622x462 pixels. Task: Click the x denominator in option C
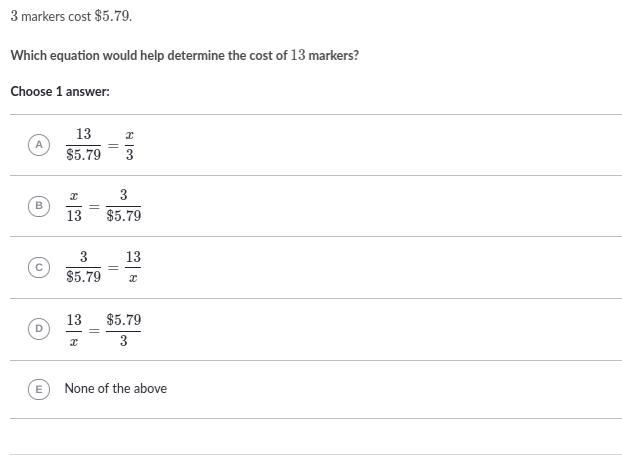pyautogui.click(x=133, y=278)
